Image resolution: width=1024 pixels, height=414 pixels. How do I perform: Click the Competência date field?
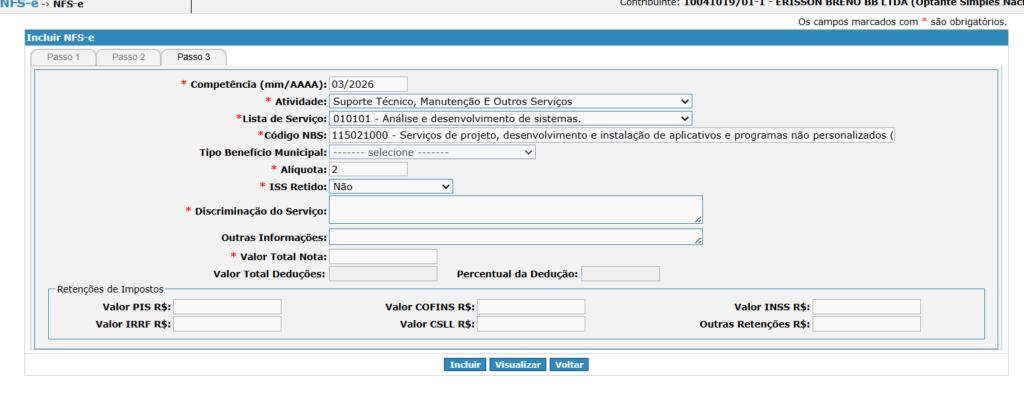point(368,84)
